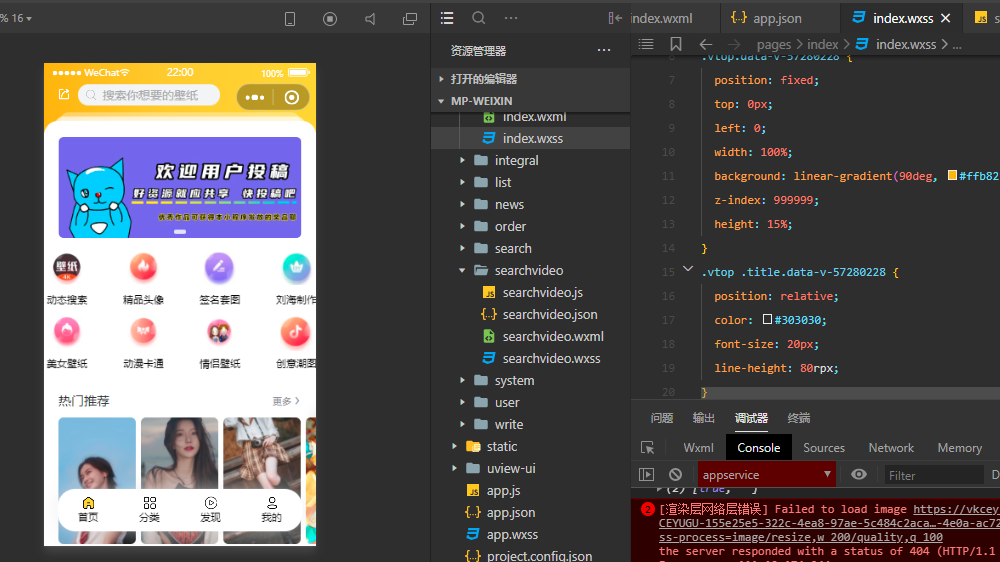The image size is (1000, 562).
Task: Open 动态搜索 category icon
Action: tap(66, 267)
